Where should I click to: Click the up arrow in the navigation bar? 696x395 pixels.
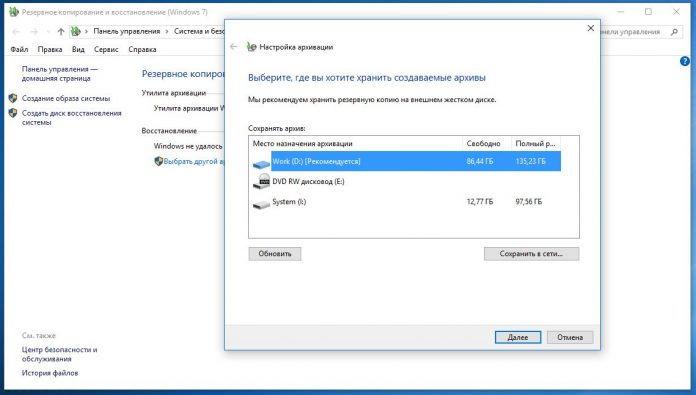61,32
